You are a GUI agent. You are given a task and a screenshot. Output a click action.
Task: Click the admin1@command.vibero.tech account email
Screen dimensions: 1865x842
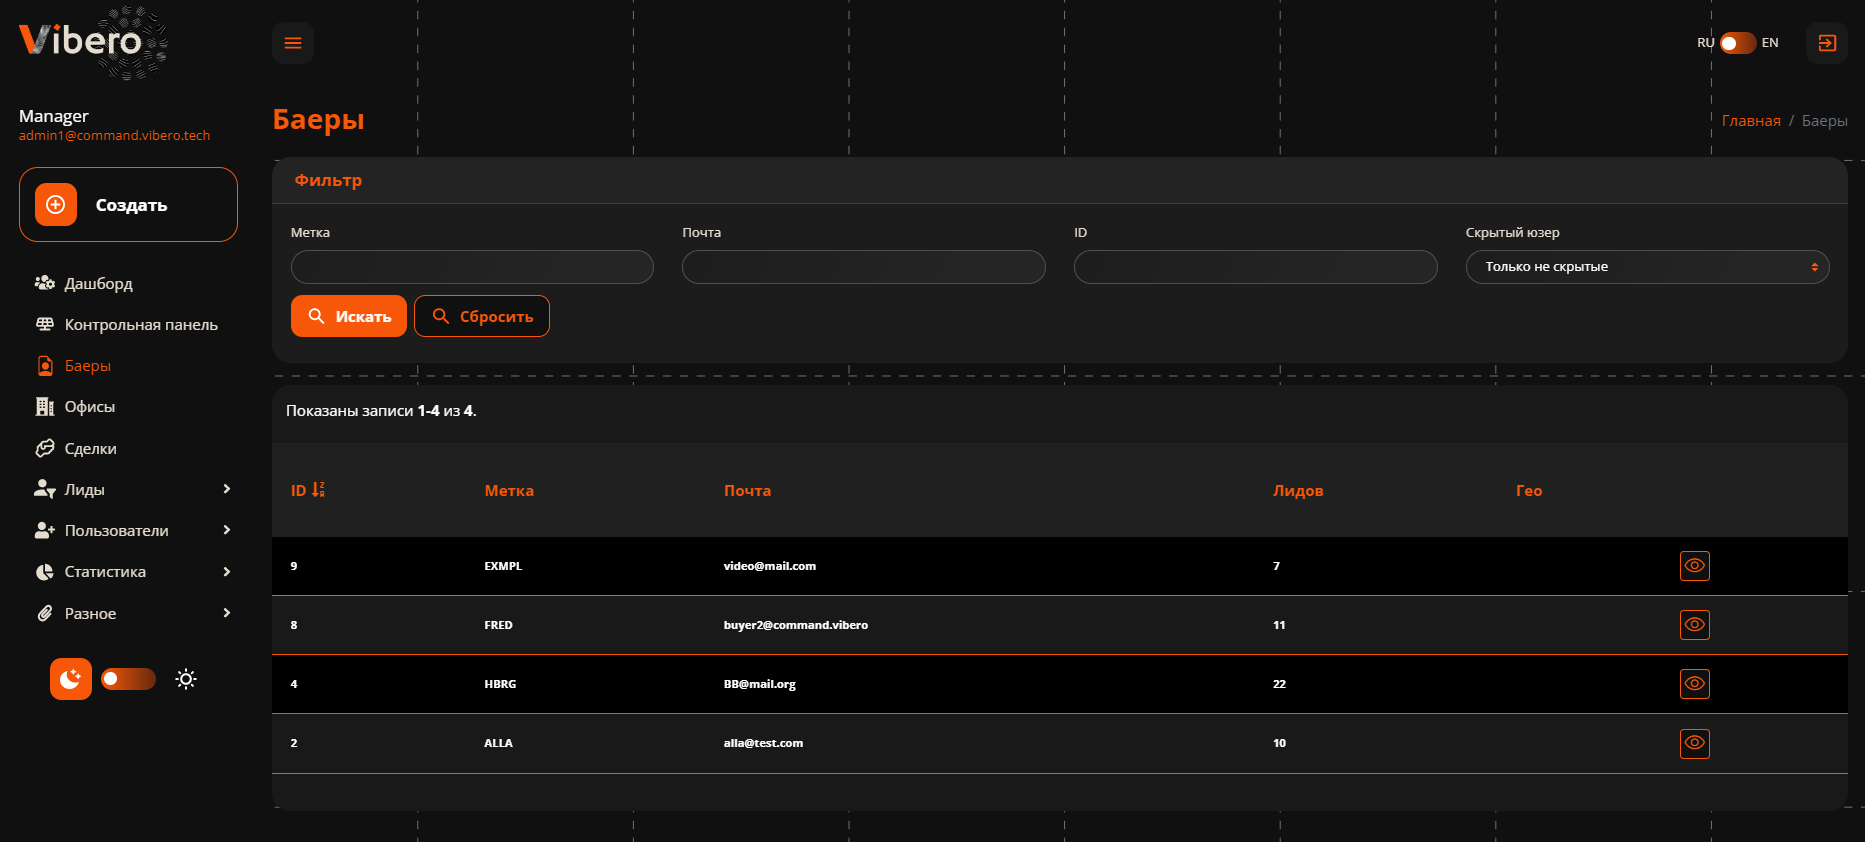click(115, 136)
